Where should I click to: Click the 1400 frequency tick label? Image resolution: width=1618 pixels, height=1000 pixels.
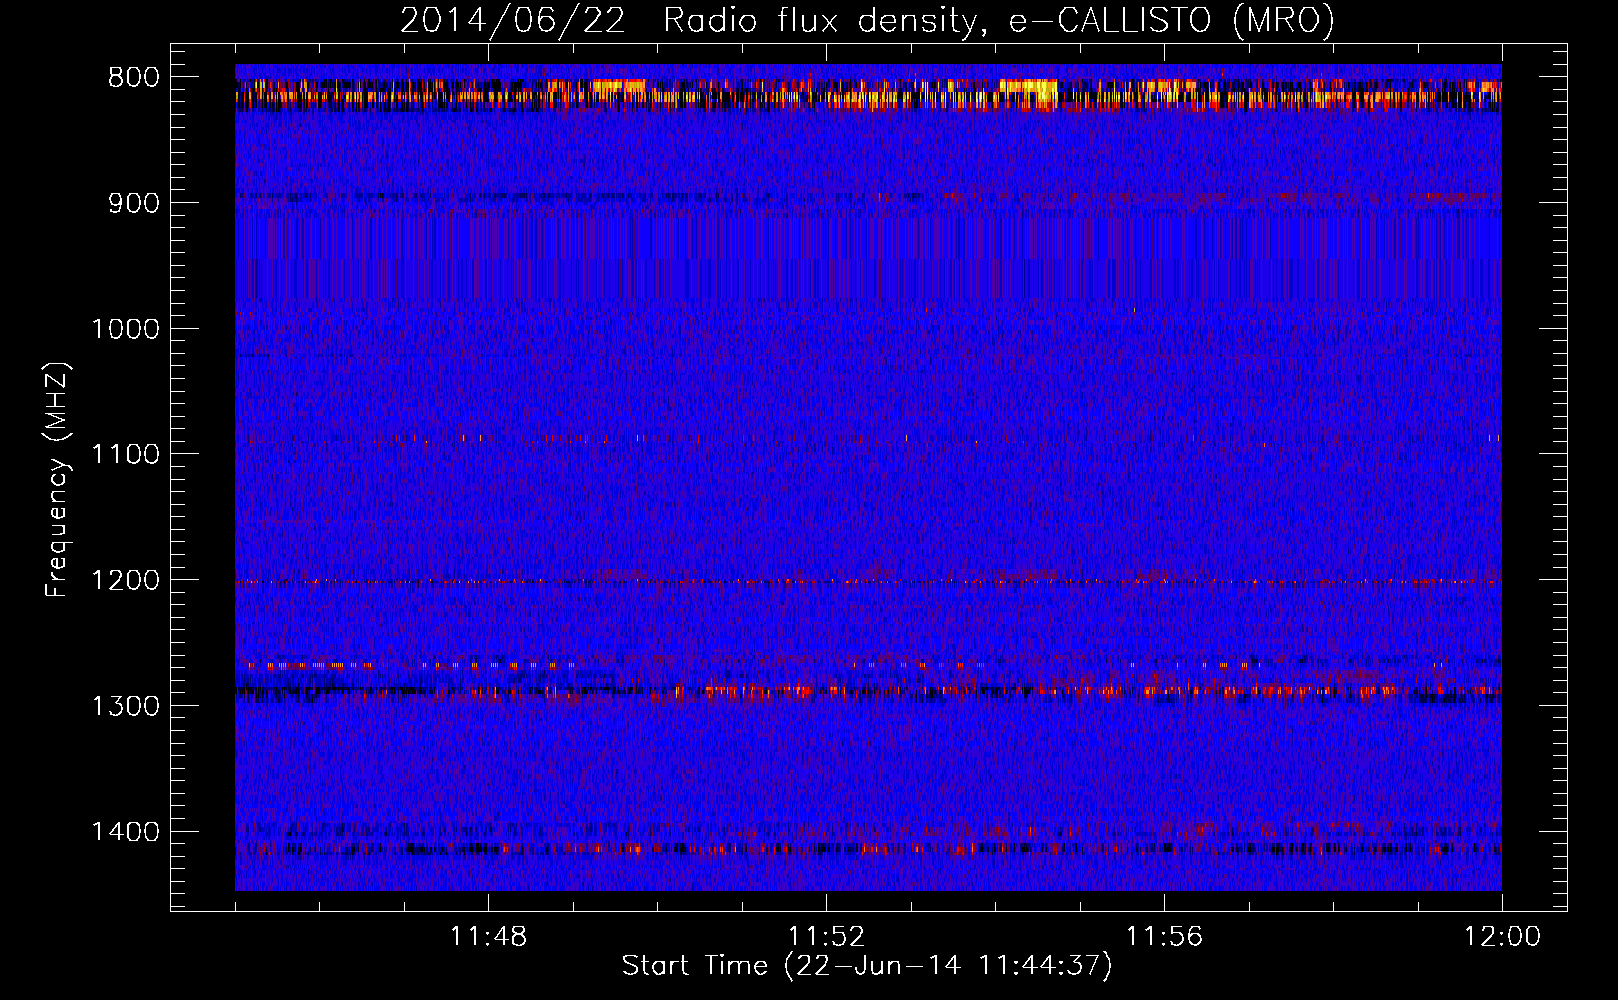125,832
